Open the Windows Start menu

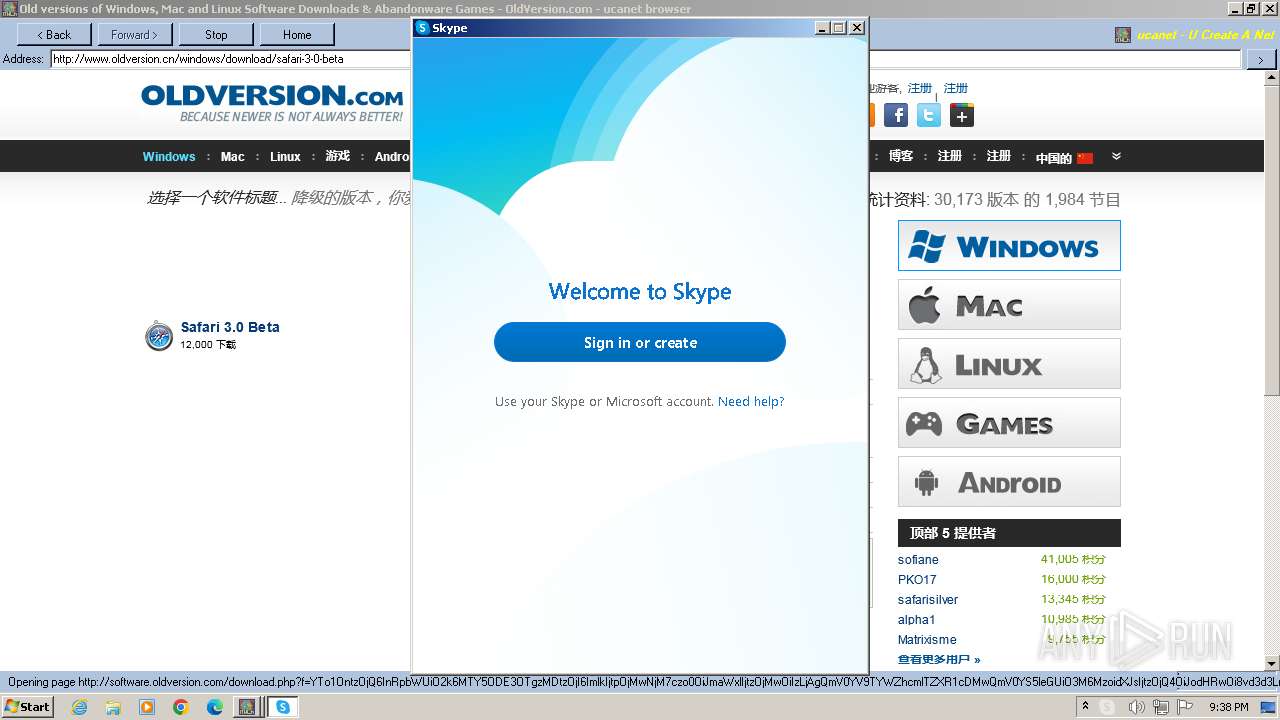click(x=27, y=707)
